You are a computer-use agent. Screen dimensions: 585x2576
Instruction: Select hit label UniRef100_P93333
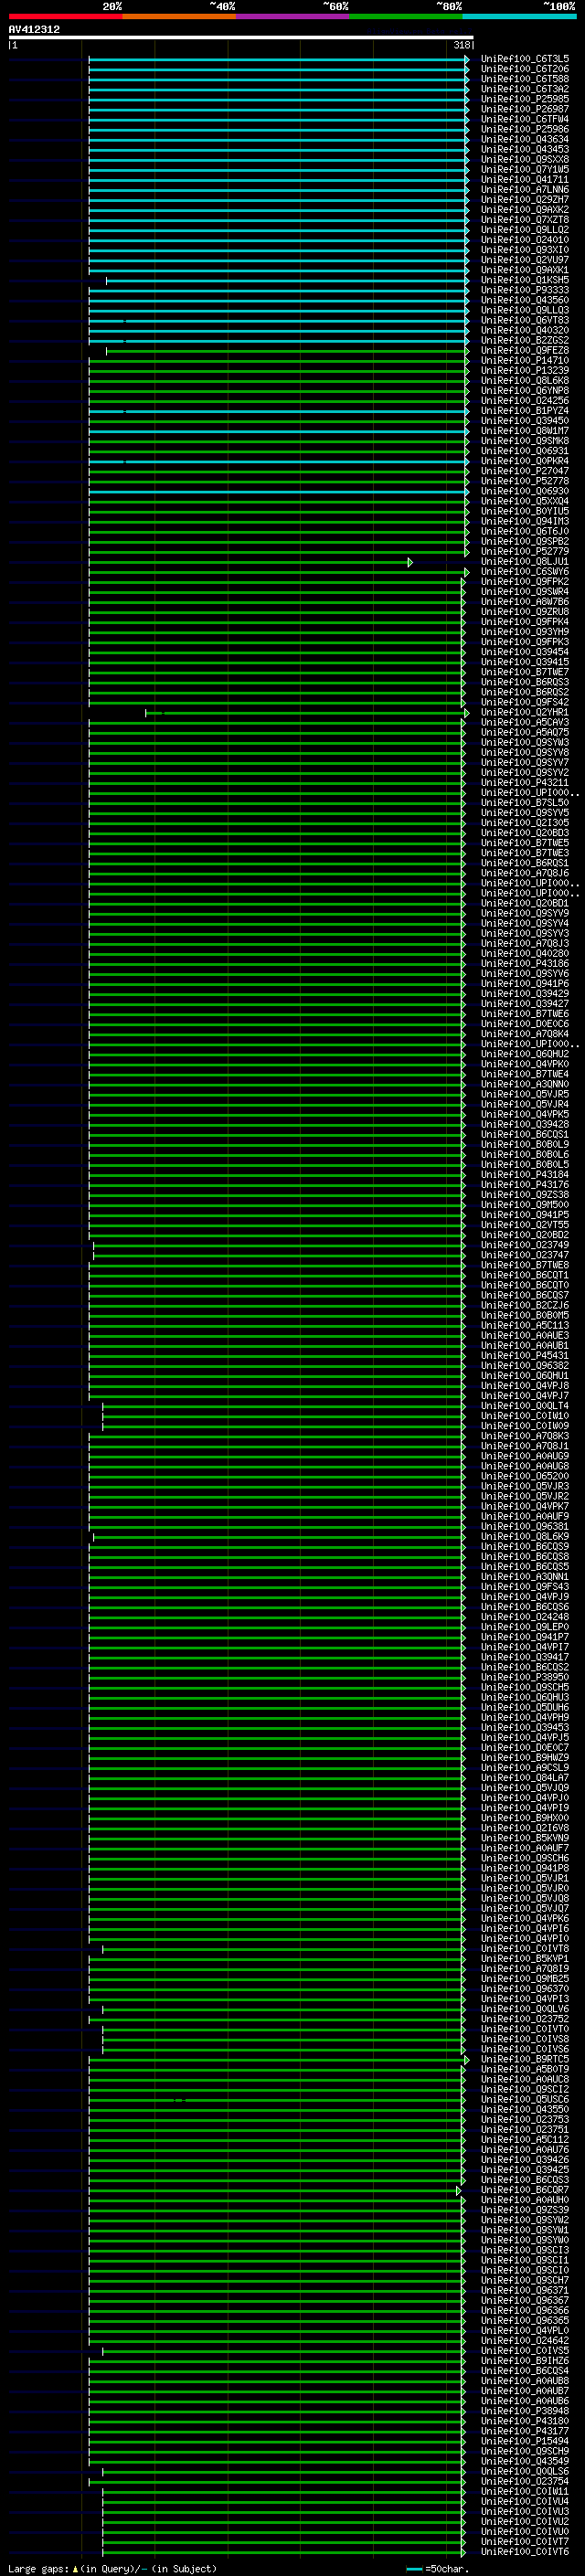524,290
